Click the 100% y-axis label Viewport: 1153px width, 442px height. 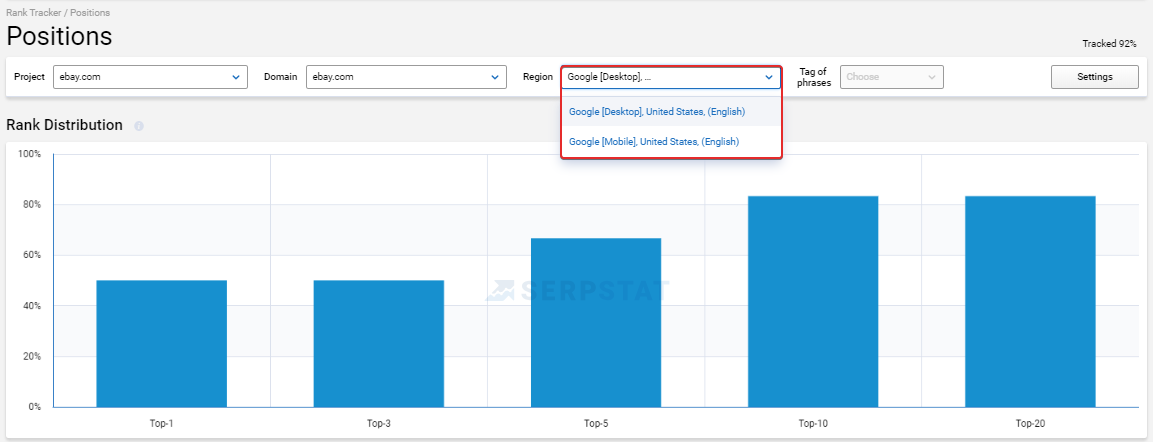pos(29,154)
